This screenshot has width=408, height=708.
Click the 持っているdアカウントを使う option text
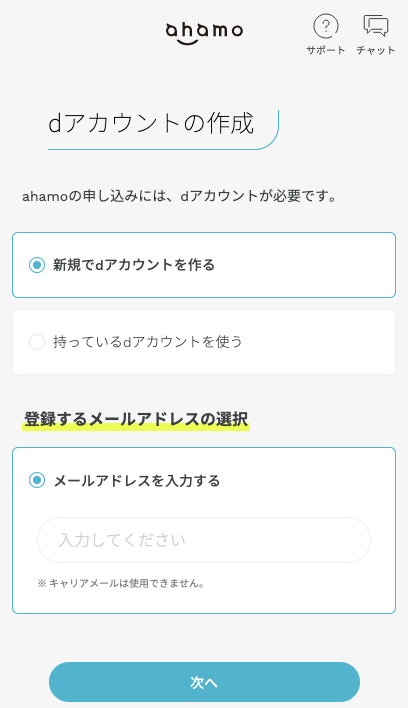pos(148,342)
